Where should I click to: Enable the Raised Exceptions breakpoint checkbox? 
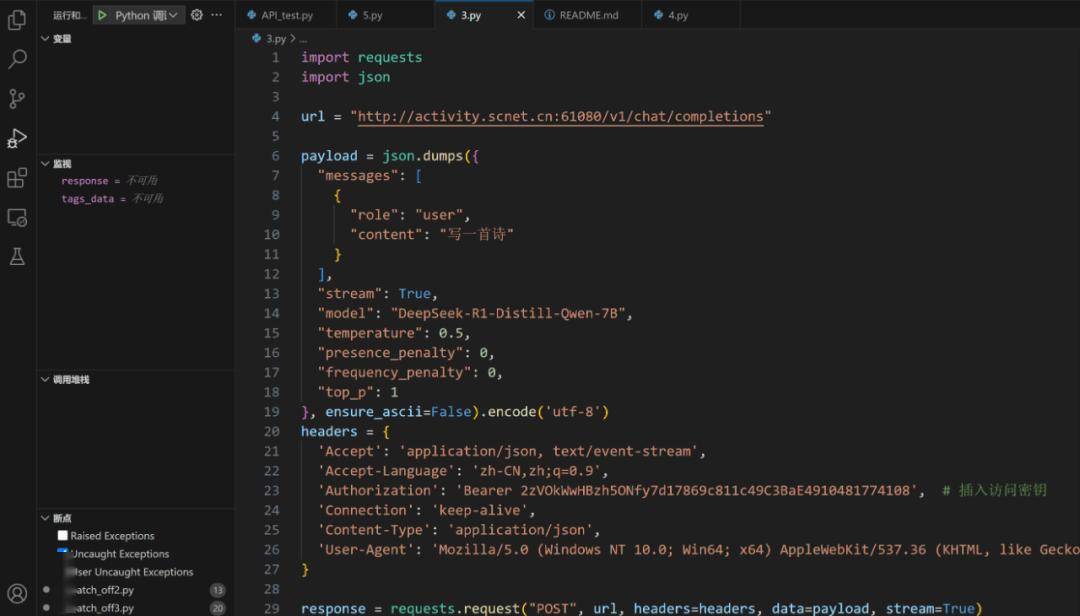pyautogui.click(x=63, y=536)
